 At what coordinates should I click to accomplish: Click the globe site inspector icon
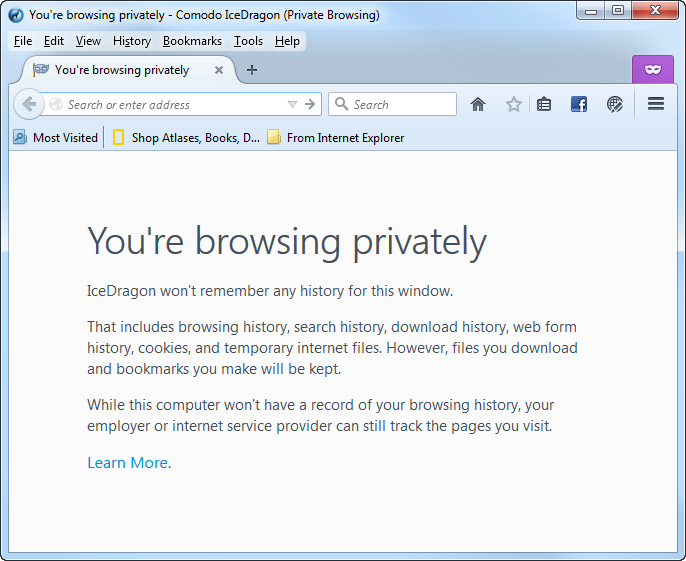pos(614,104)
